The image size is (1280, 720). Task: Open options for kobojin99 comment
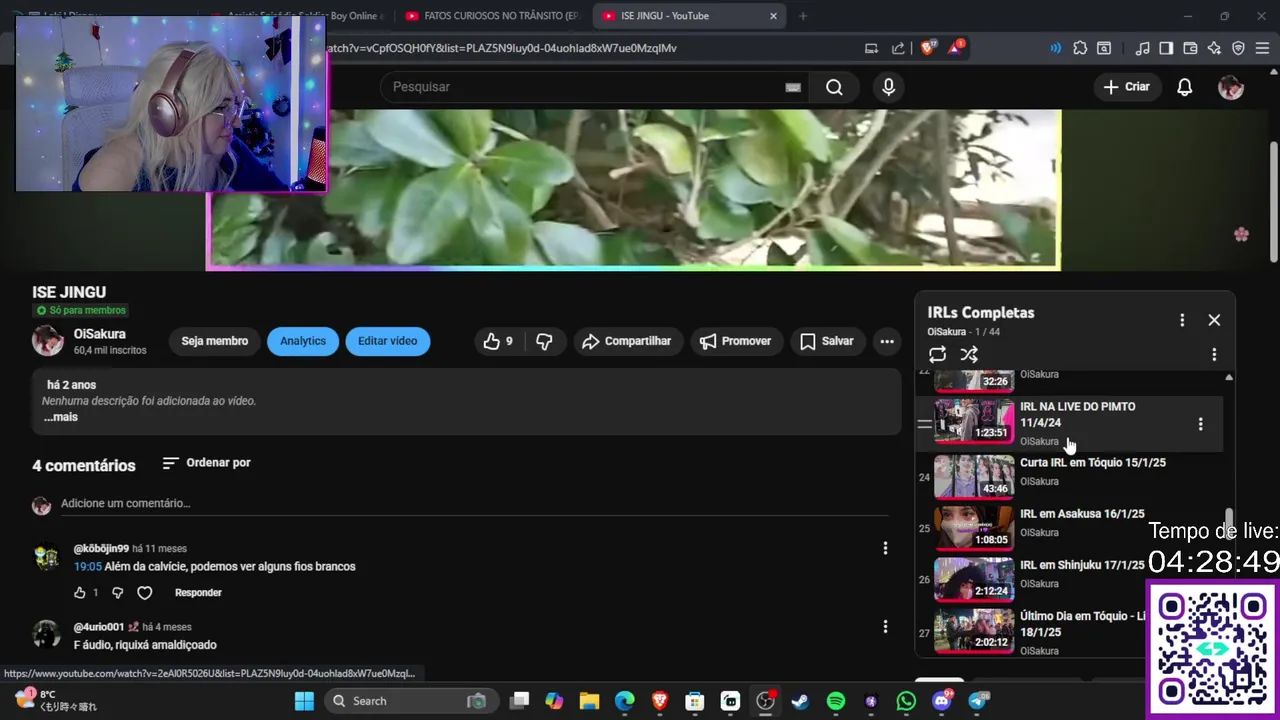click(885, 548)
